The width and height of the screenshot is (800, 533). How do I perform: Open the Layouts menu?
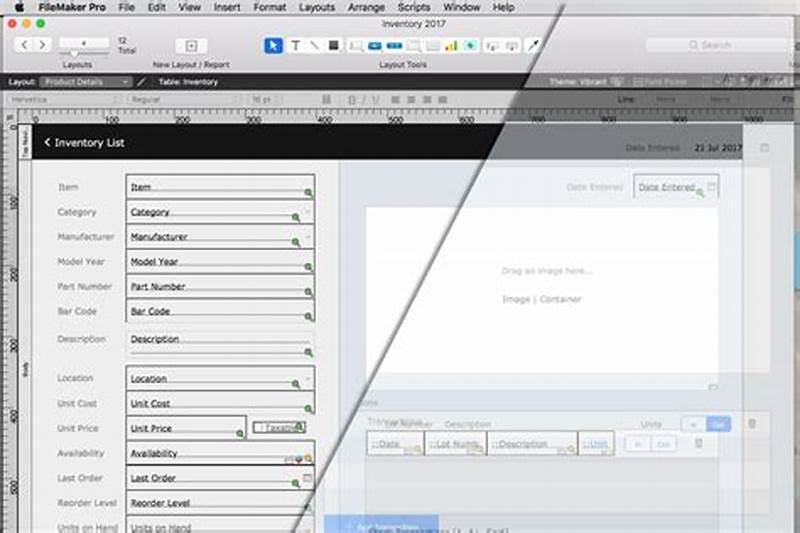coord(317,7)
